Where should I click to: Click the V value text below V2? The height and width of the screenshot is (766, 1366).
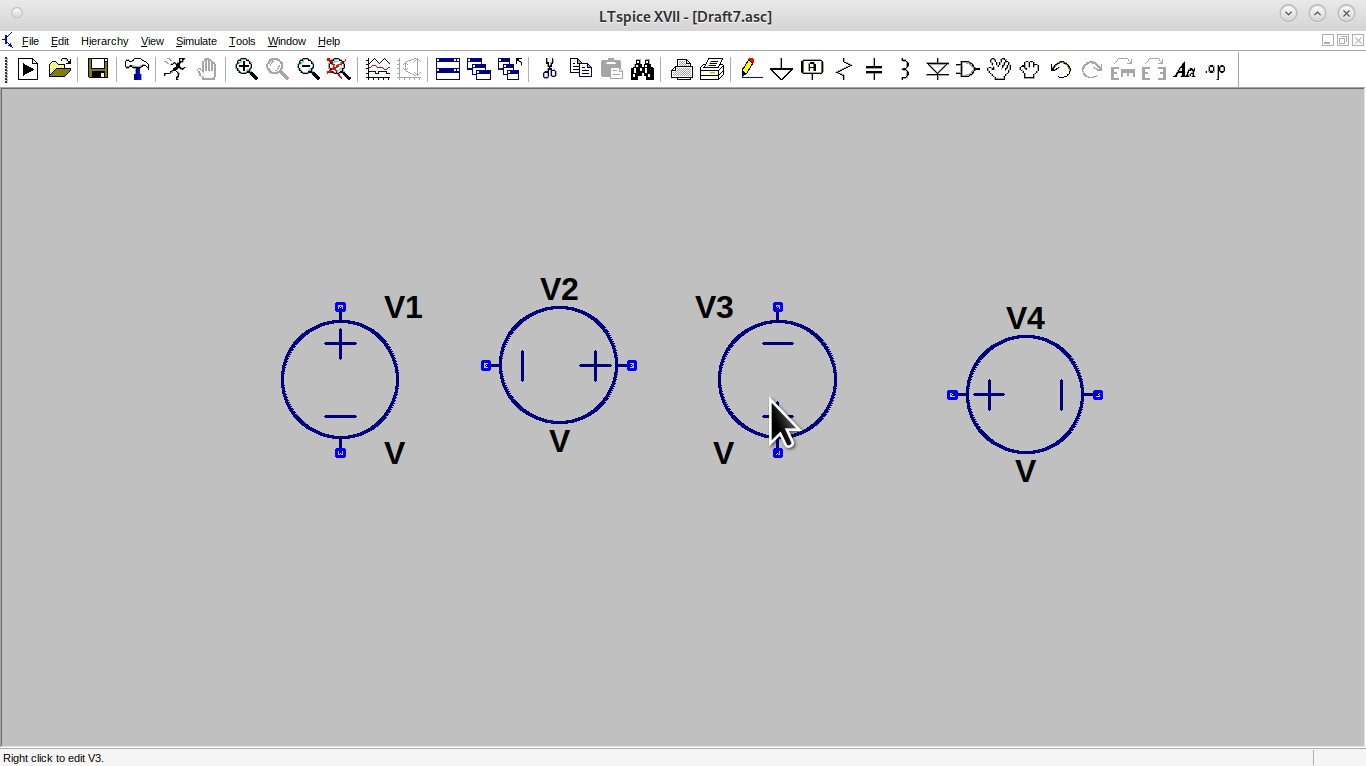coord(559,441)
